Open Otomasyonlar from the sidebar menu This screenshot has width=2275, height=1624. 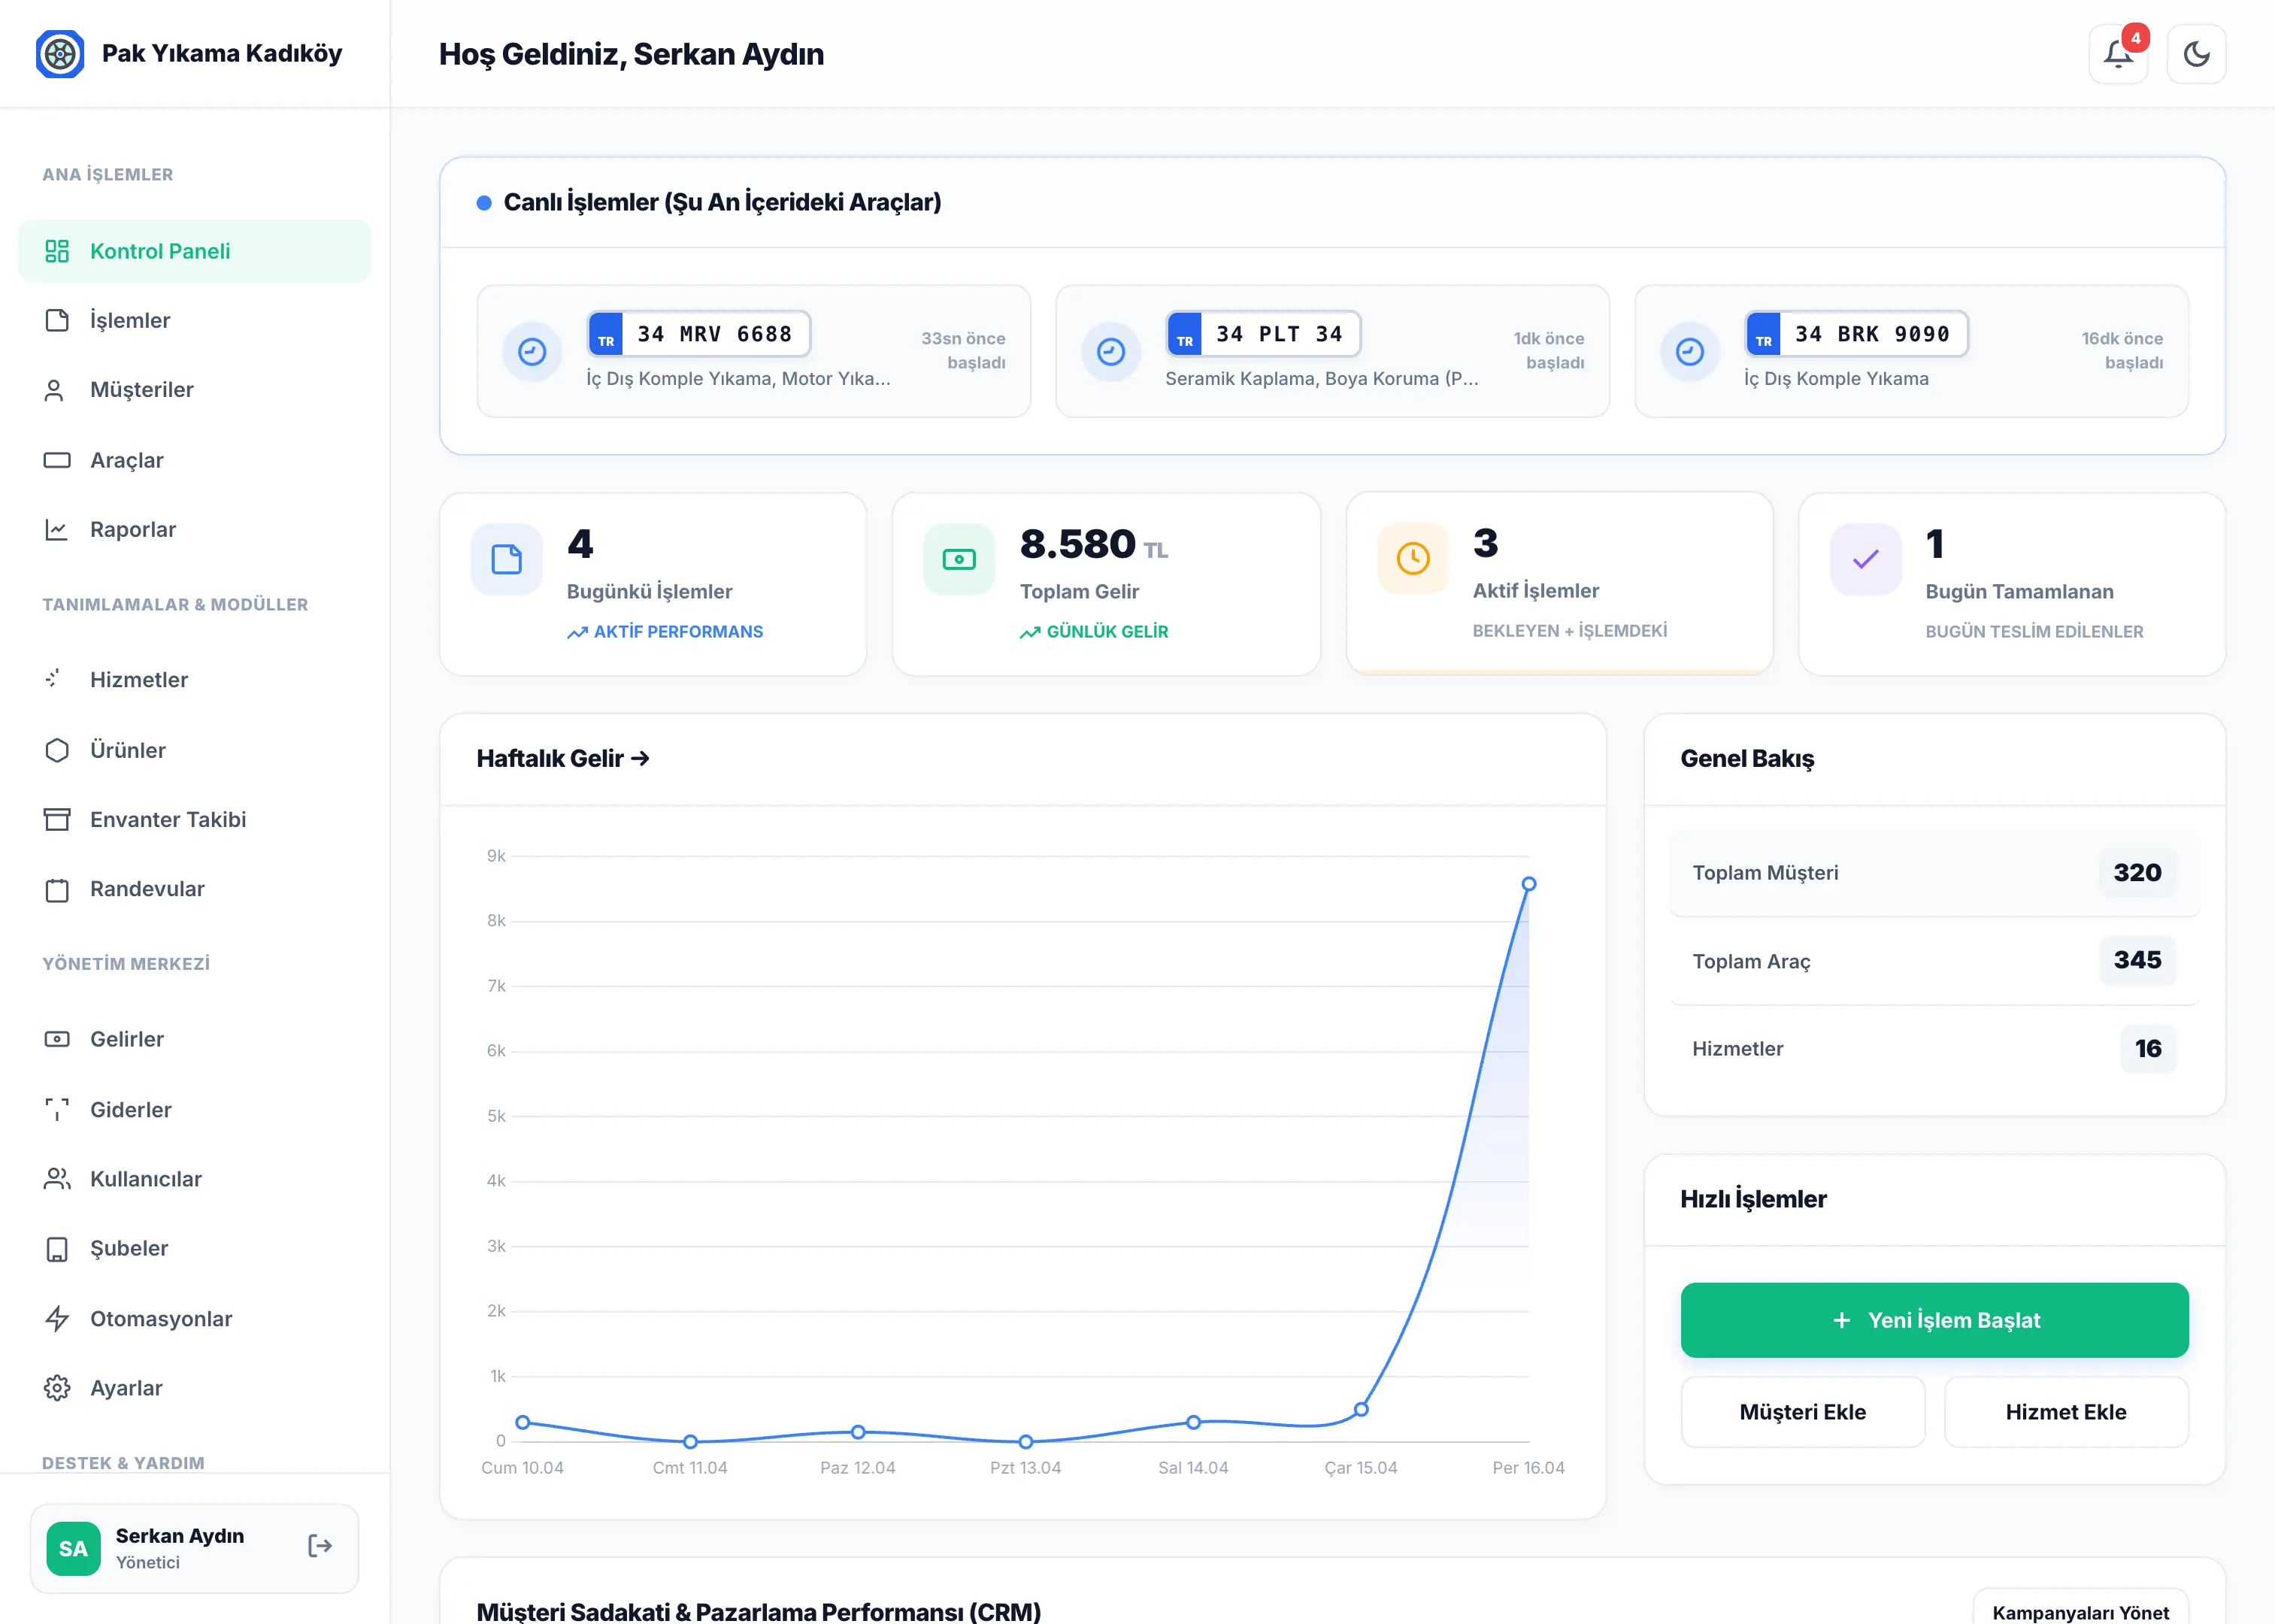[x=160, y=1318]
